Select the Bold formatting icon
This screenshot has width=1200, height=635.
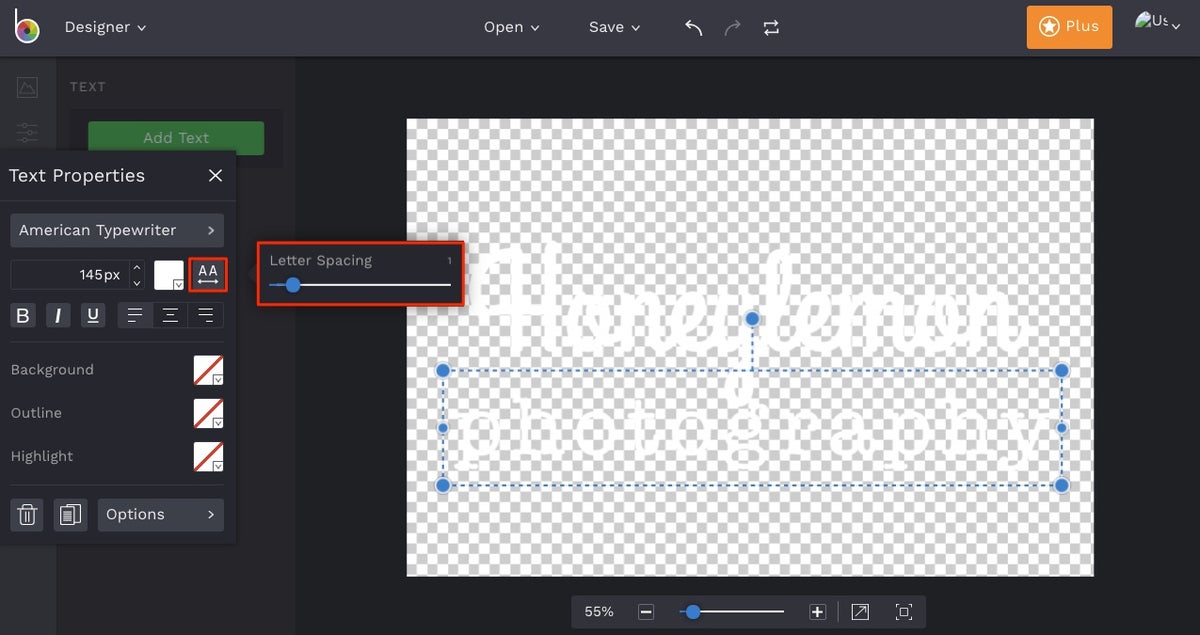click(22, 315)
